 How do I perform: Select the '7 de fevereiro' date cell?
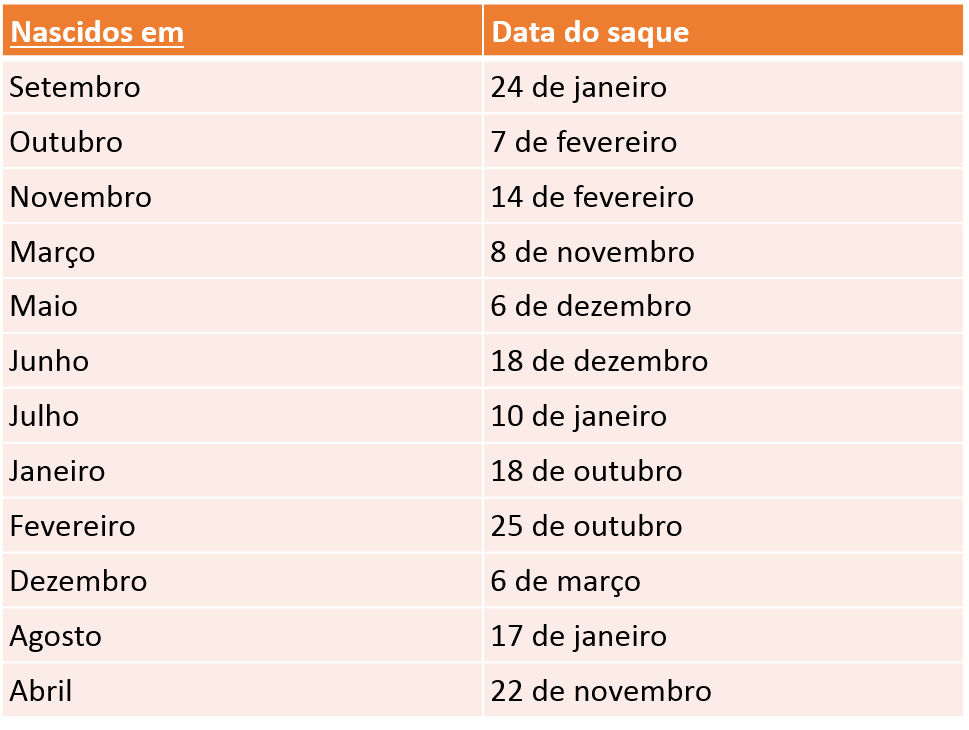pyautogui.click(x=583, y=142)
